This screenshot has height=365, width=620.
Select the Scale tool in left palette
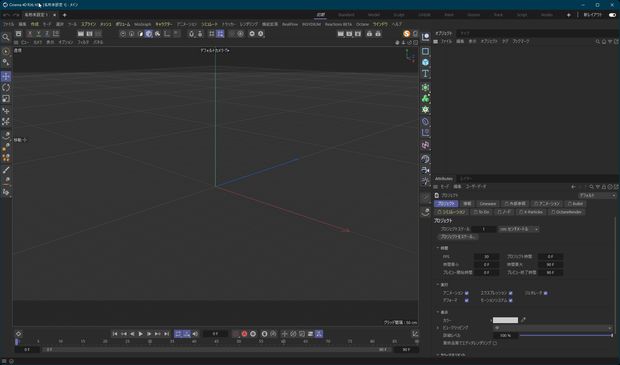tap(6, 99)
